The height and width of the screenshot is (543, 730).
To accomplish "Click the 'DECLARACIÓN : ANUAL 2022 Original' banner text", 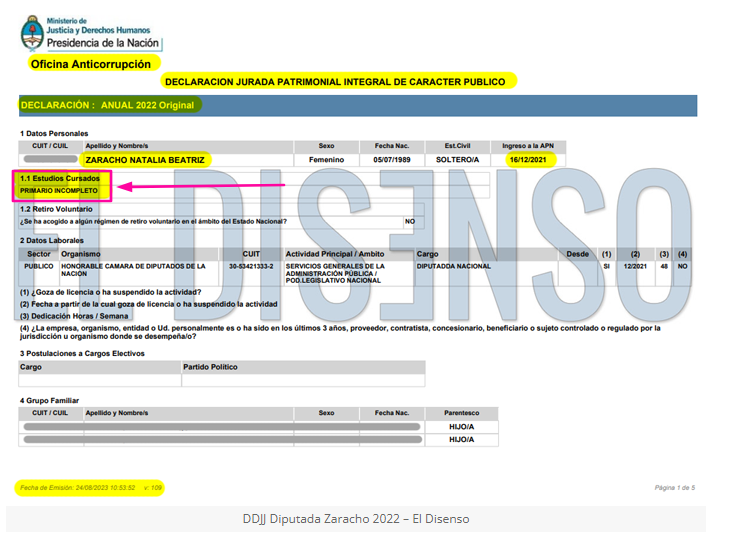I will pyautogui.click(x=107, y=105).
